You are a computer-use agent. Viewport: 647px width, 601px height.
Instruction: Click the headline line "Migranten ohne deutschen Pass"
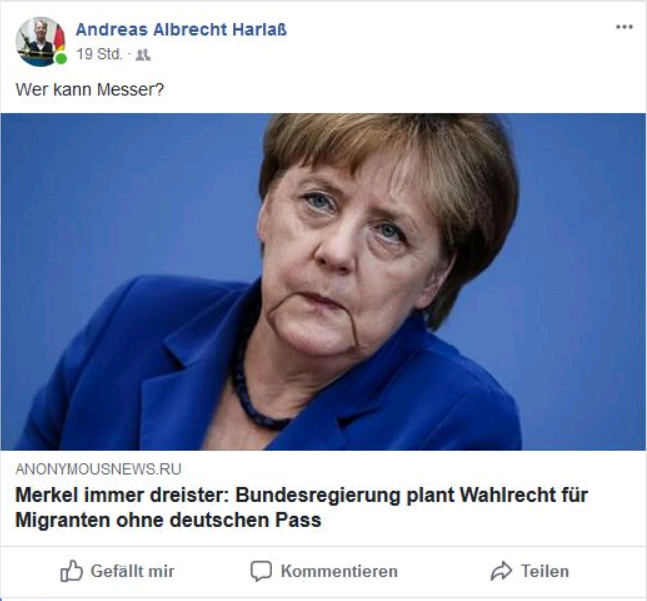[x=168, y=520]
